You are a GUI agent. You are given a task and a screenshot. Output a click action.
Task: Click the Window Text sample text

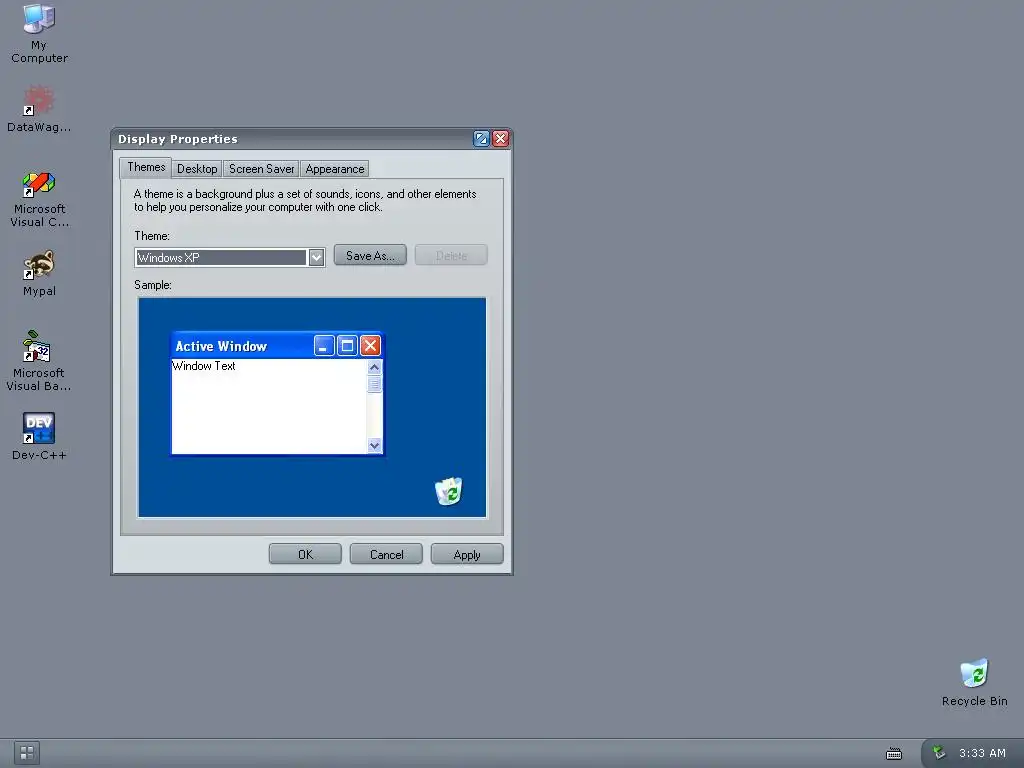coord(204,366)
